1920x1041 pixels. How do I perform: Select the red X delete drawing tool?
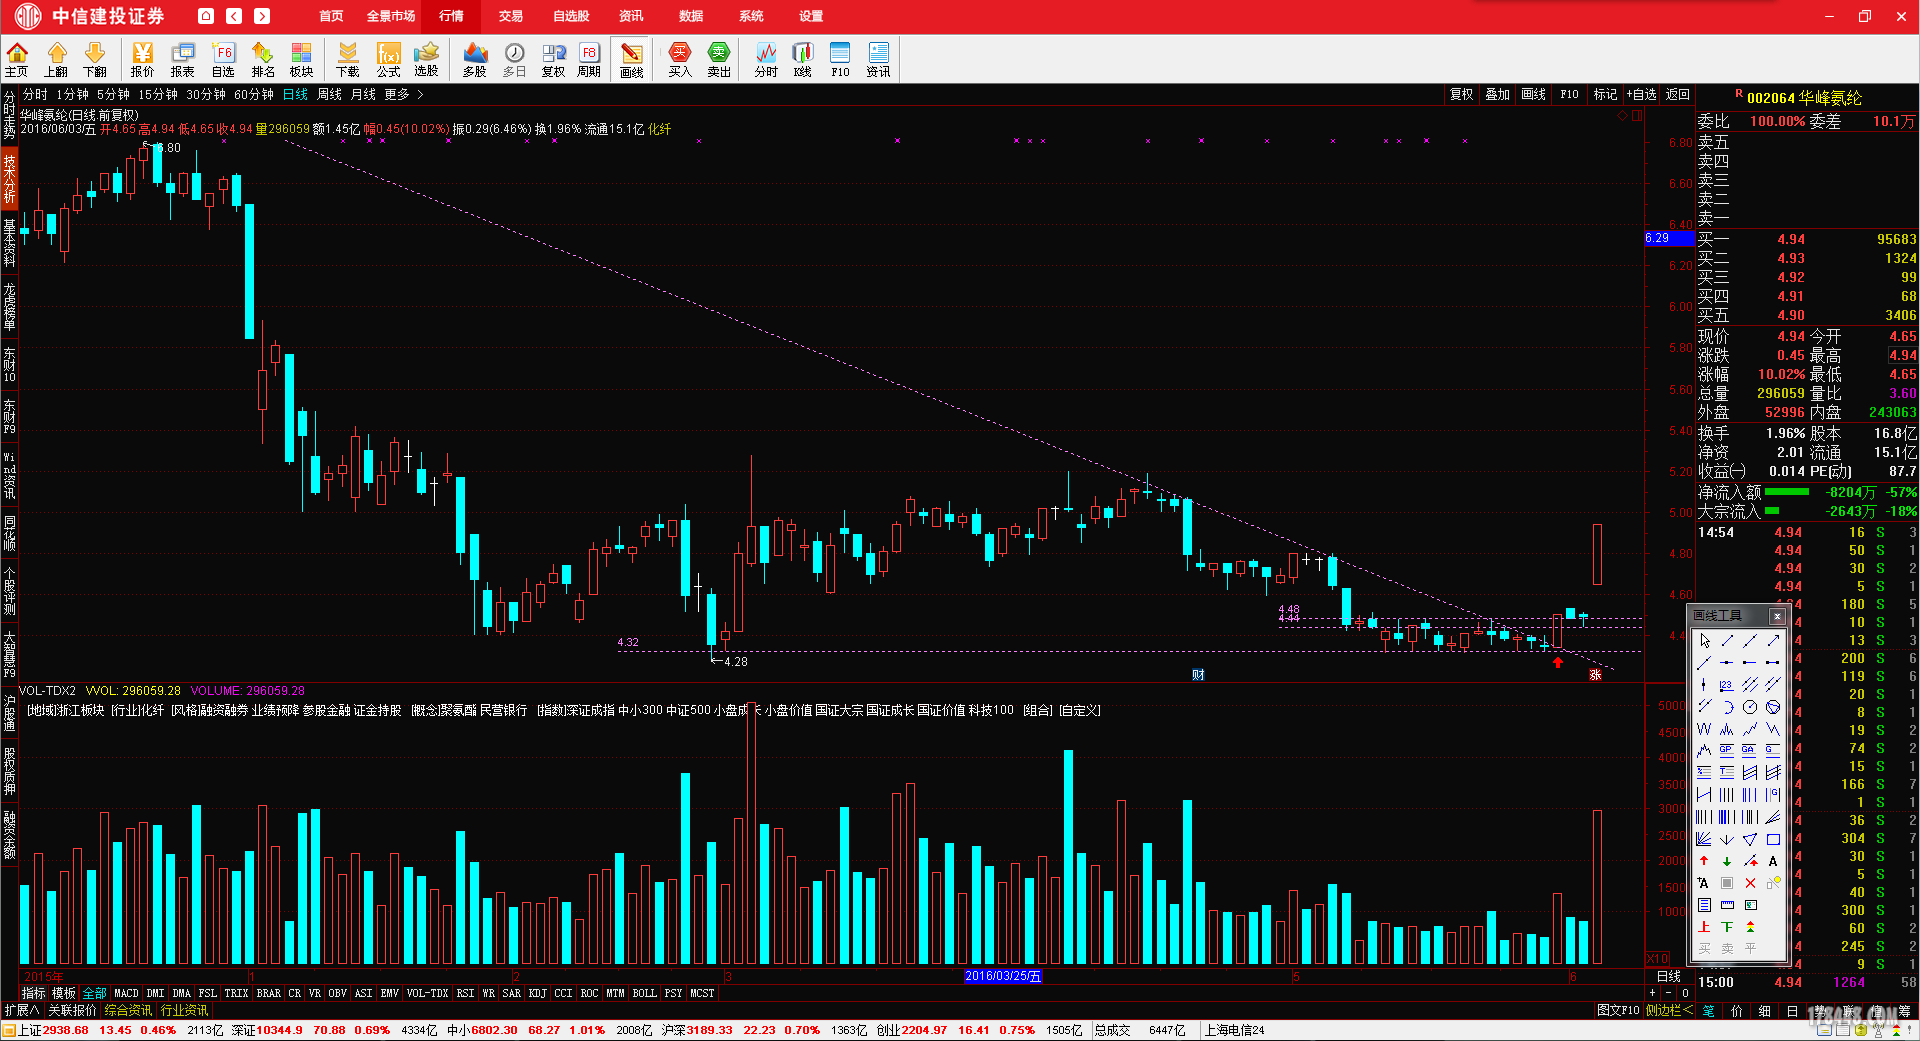click(1750, 883)
